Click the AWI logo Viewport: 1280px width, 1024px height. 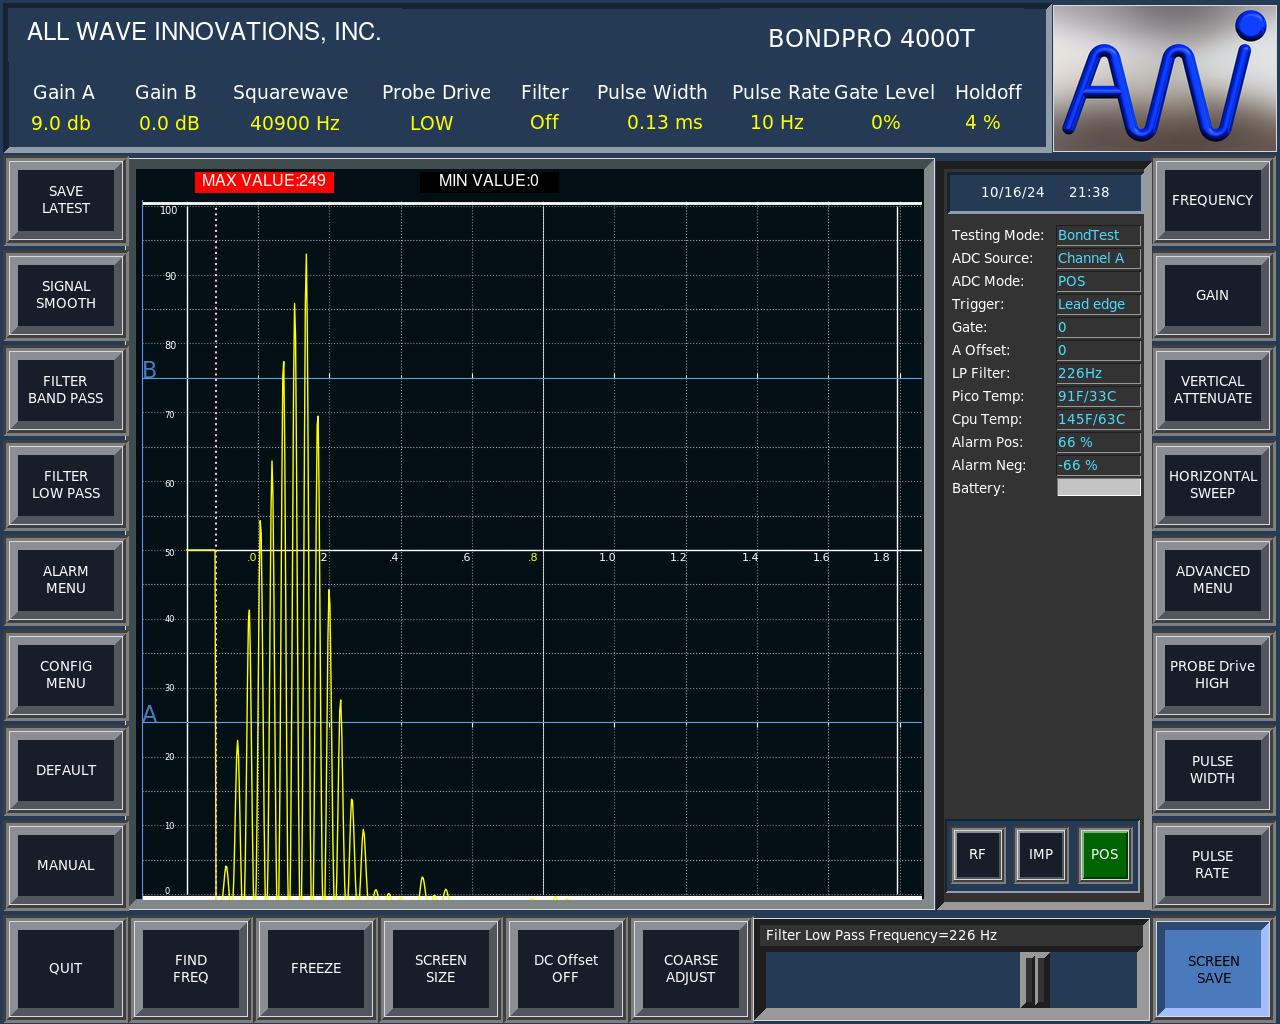pos(1164,78)
